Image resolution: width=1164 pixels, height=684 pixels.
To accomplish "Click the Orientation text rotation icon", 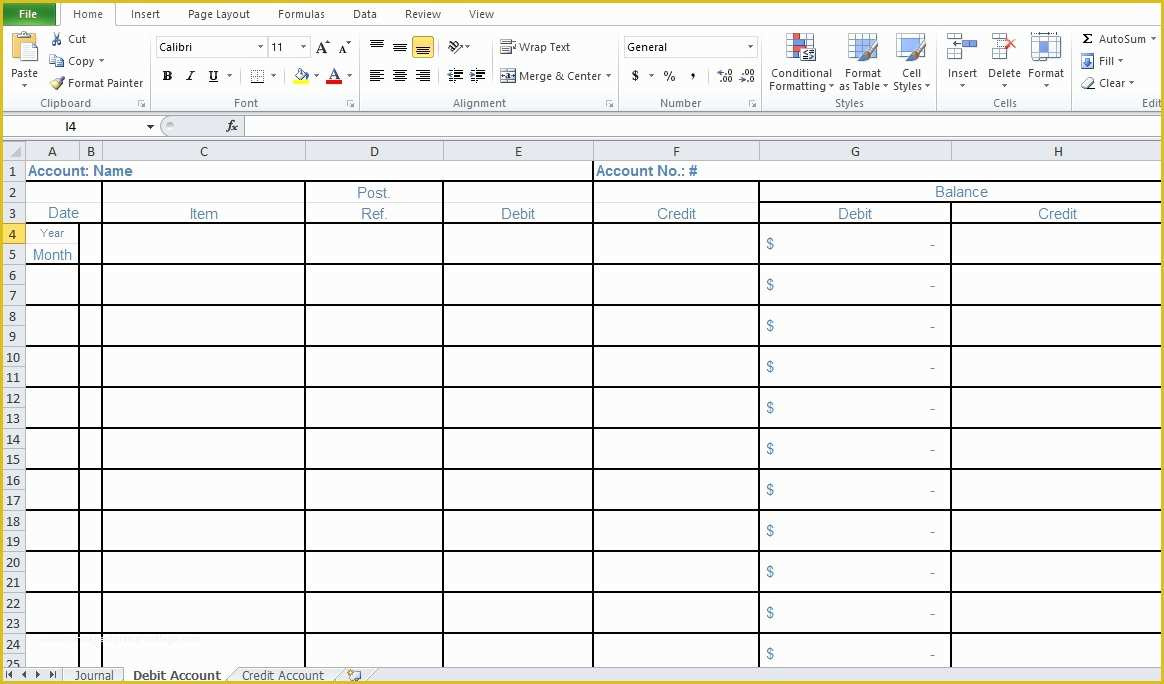I will click(455, 47).
